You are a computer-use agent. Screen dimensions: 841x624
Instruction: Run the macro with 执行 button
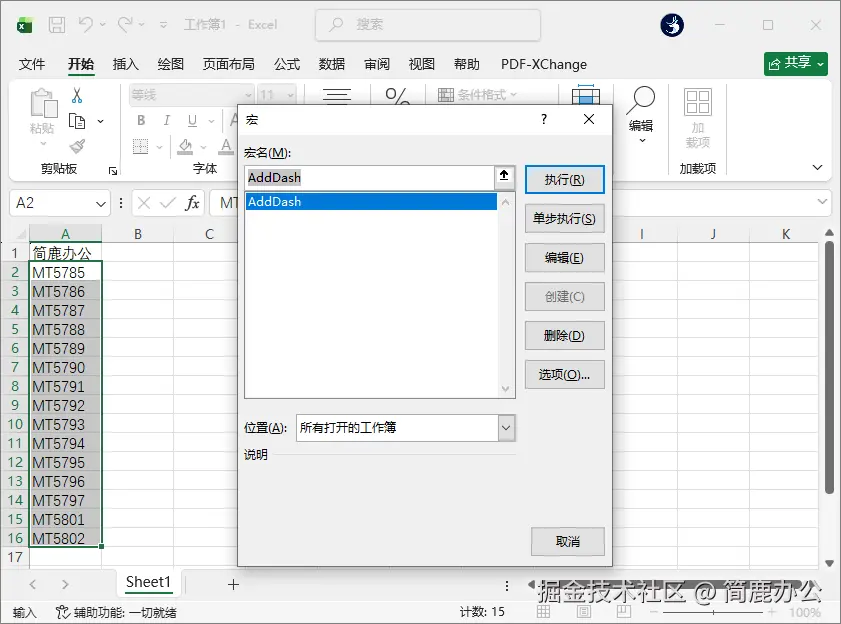[x=566, y=180]
